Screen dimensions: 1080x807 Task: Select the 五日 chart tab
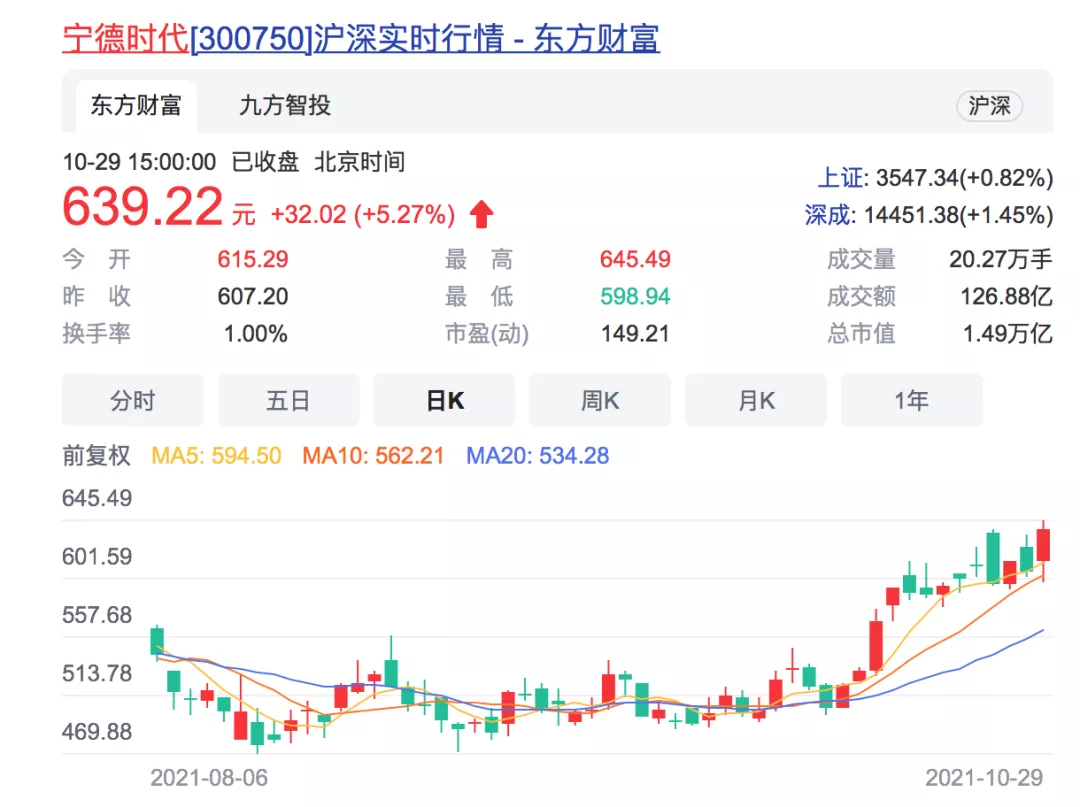[289, 400]
